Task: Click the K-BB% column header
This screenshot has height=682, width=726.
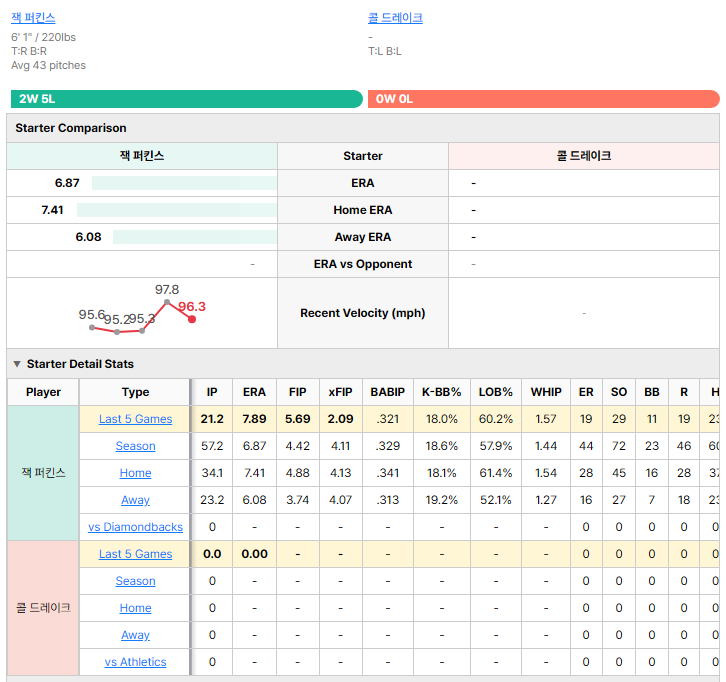Action: pyautogui.click(x=442, y=392)
